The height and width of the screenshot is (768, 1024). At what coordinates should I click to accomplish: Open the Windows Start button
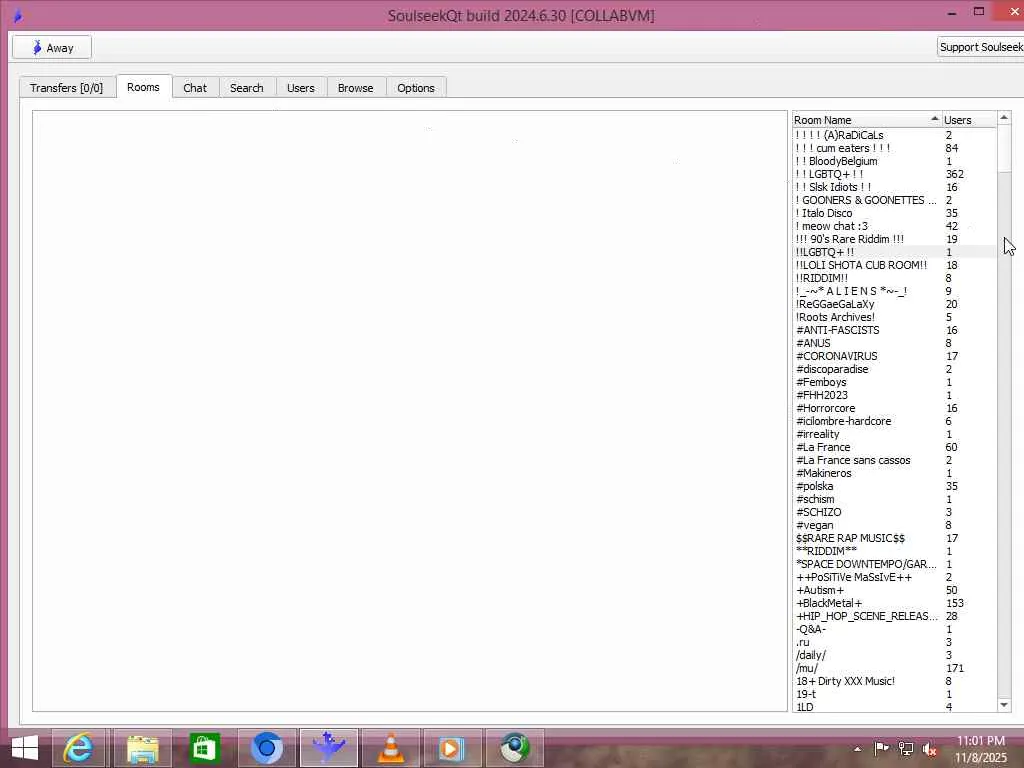click(25, 748)
